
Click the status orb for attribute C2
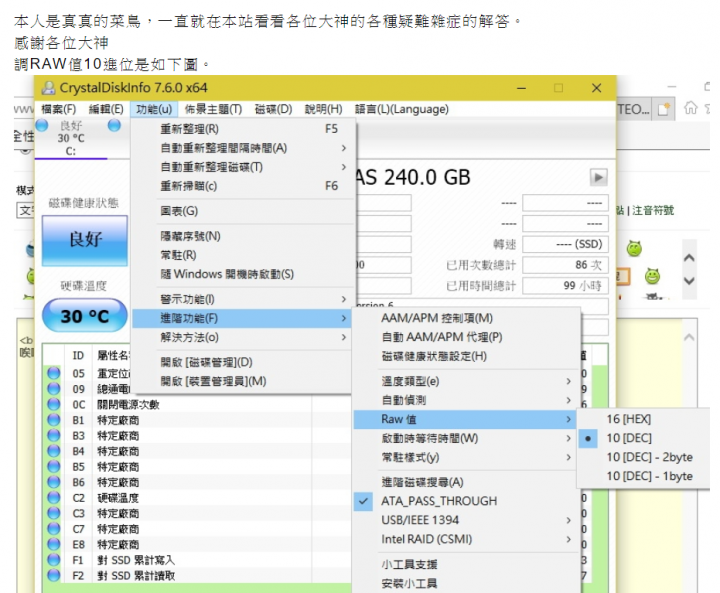[x=54, y=497]
